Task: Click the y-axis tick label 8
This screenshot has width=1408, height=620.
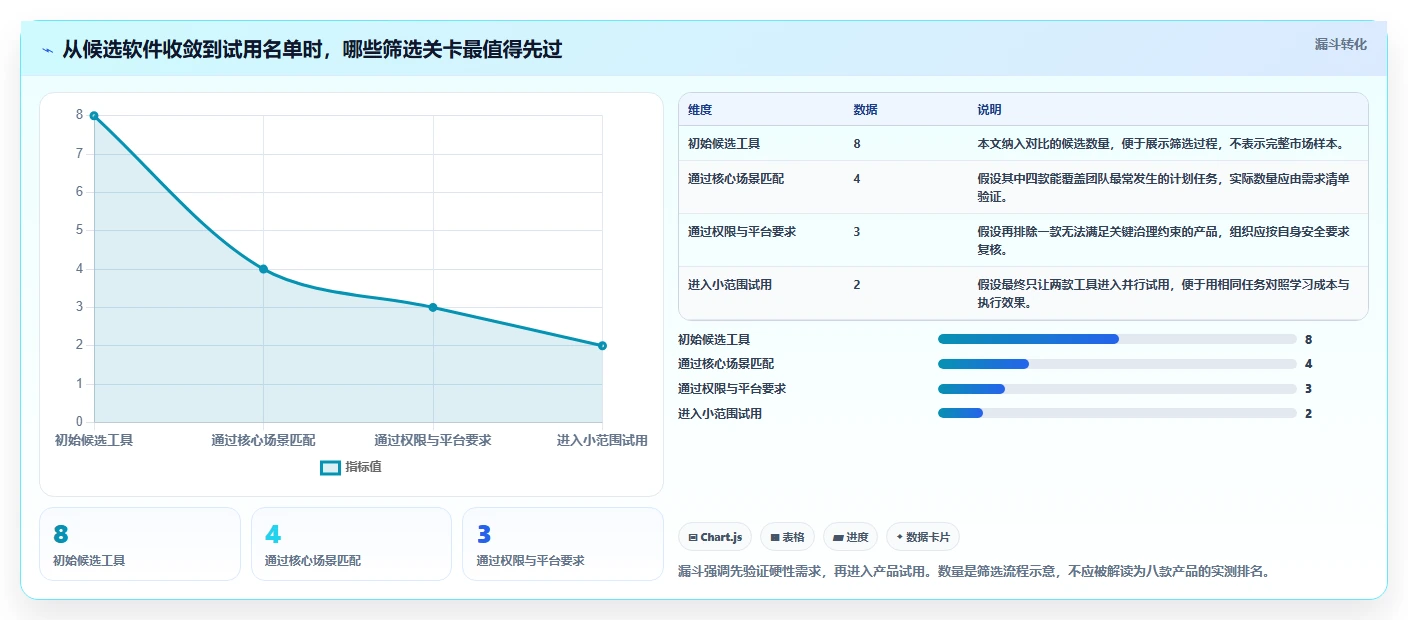Action: pos(79,115)
